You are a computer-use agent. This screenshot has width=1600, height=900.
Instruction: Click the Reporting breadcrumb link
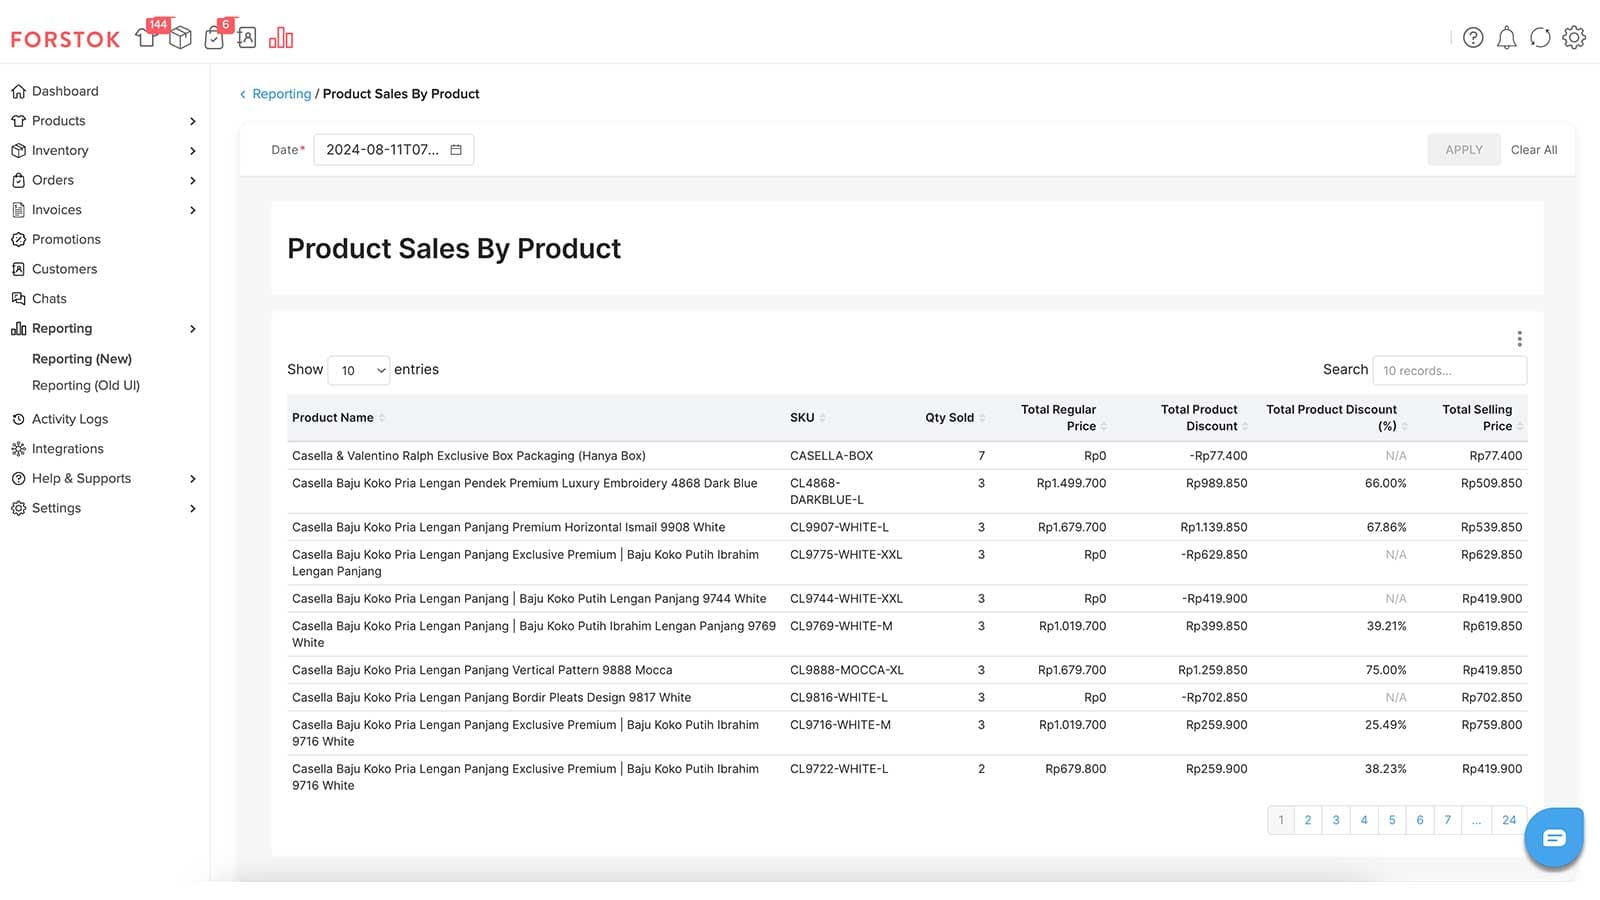(x=281, y=94)
